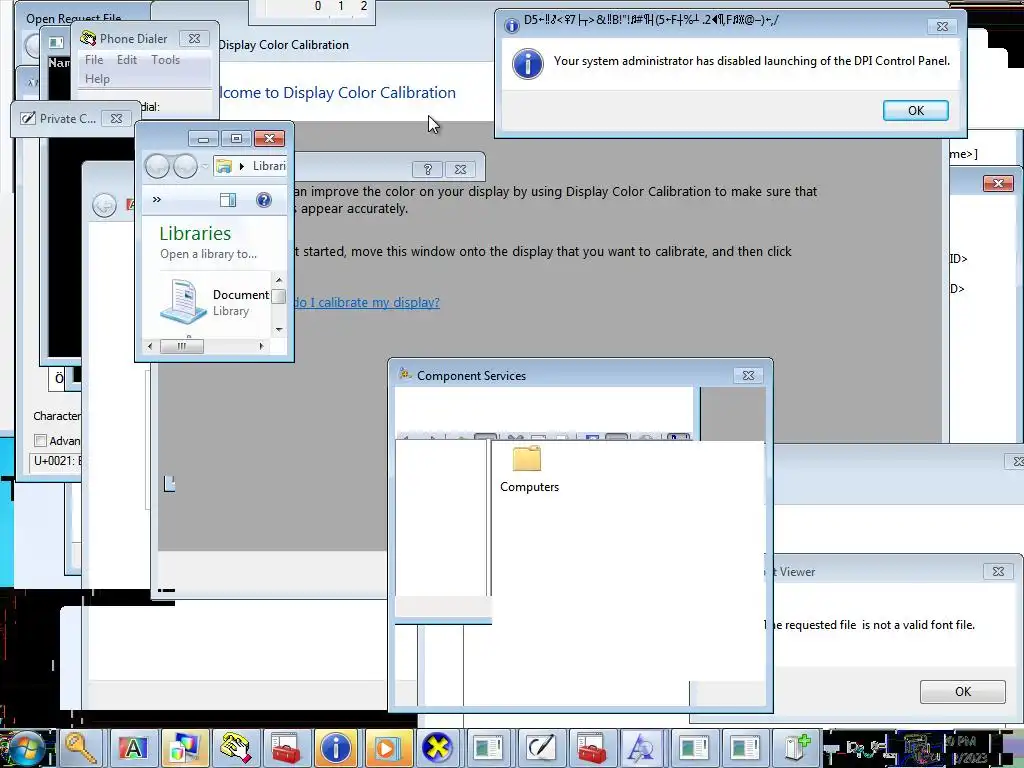Open the golden key taskbar icon
The height and width of the screenshot is (768, 1024).
pyautogui.click(x=82, y=748)
